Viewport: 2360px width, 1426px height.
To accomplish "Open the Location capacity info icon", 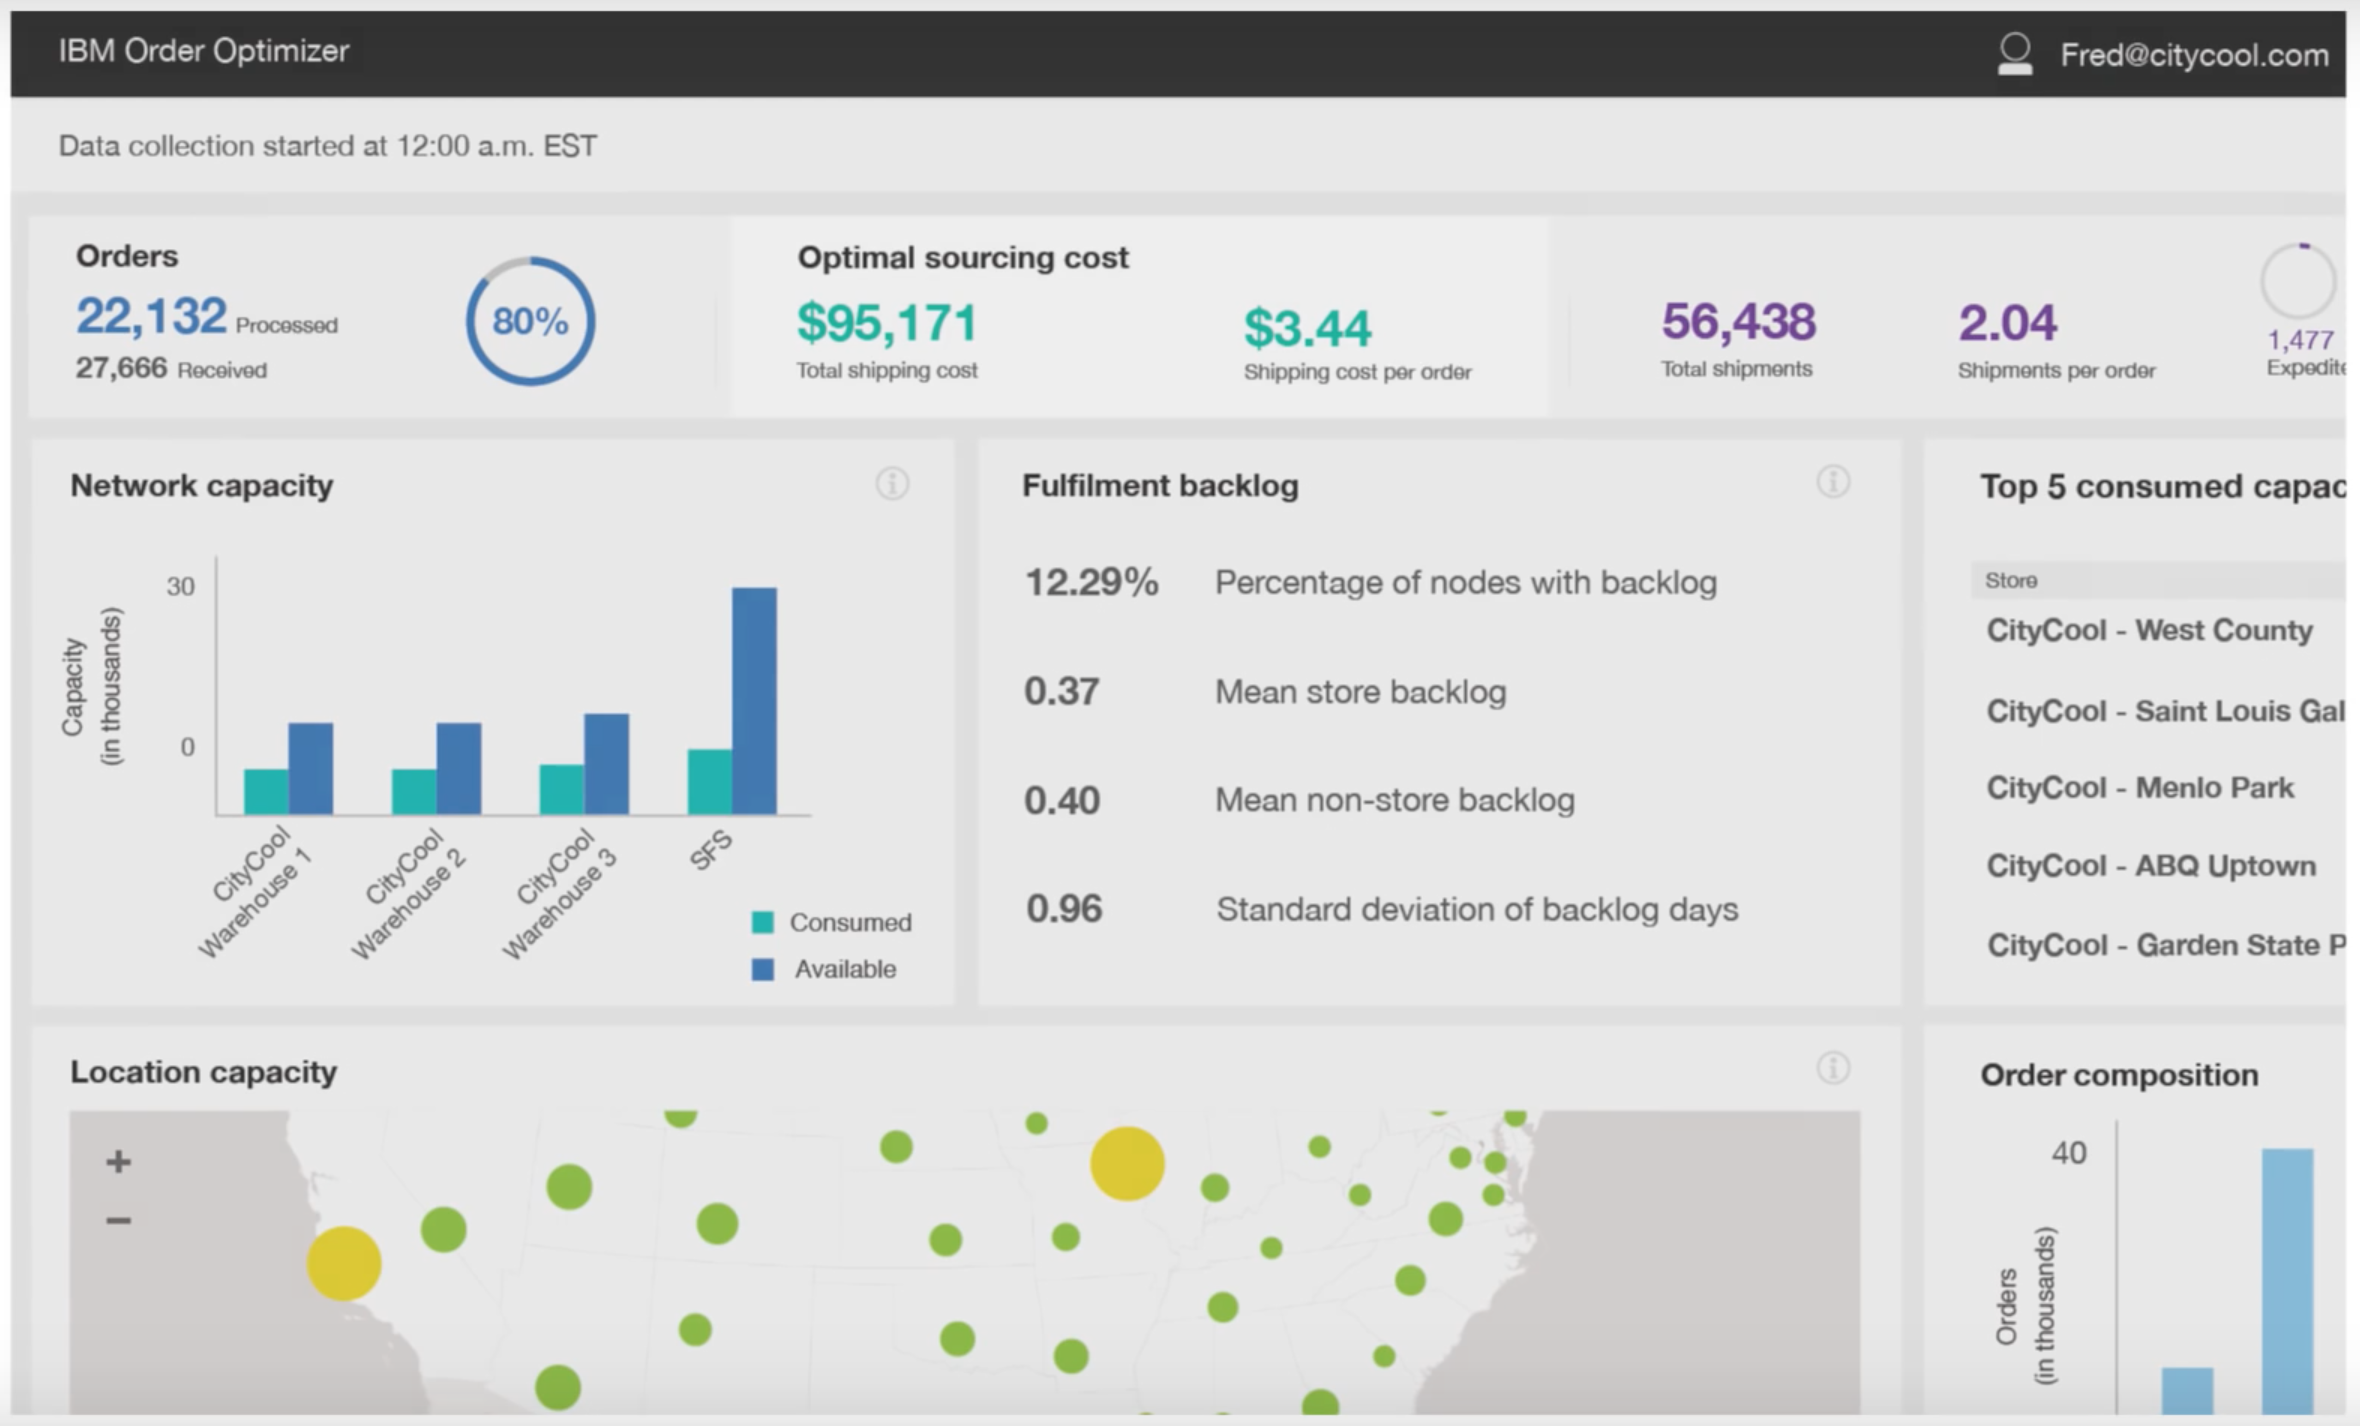I will click(x=1832, y=1068).
